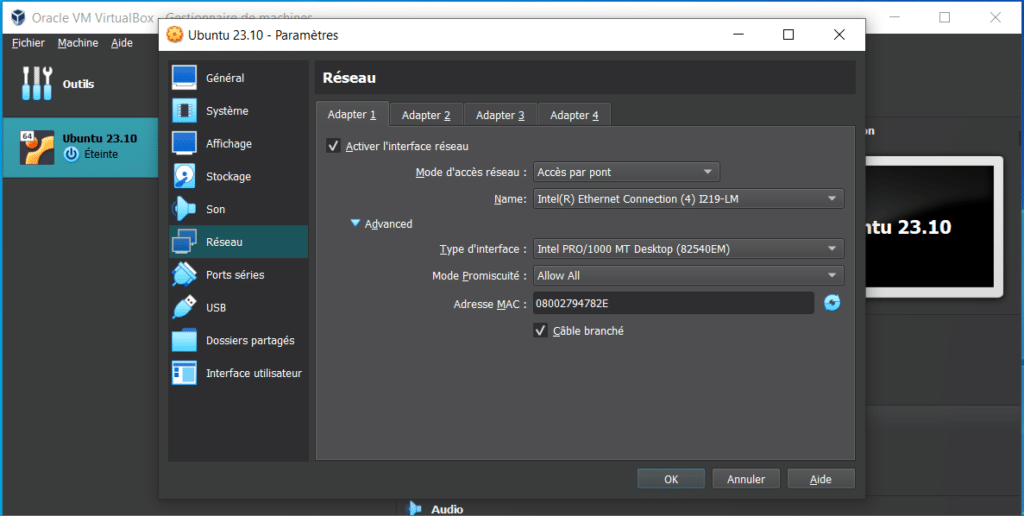Select the Dossiers partagés category label
The image size is (1024, 516).
[x=250, y=340]
